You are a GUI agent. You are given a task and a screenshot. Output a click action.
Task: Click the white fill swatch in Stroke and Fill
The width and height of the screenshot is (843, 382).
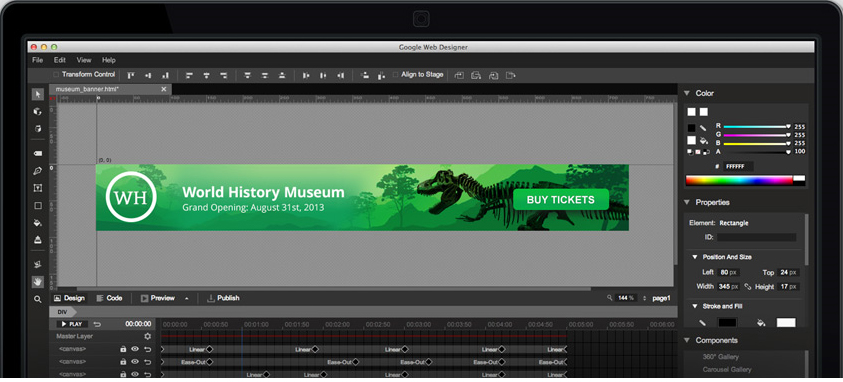click(785, 323)
